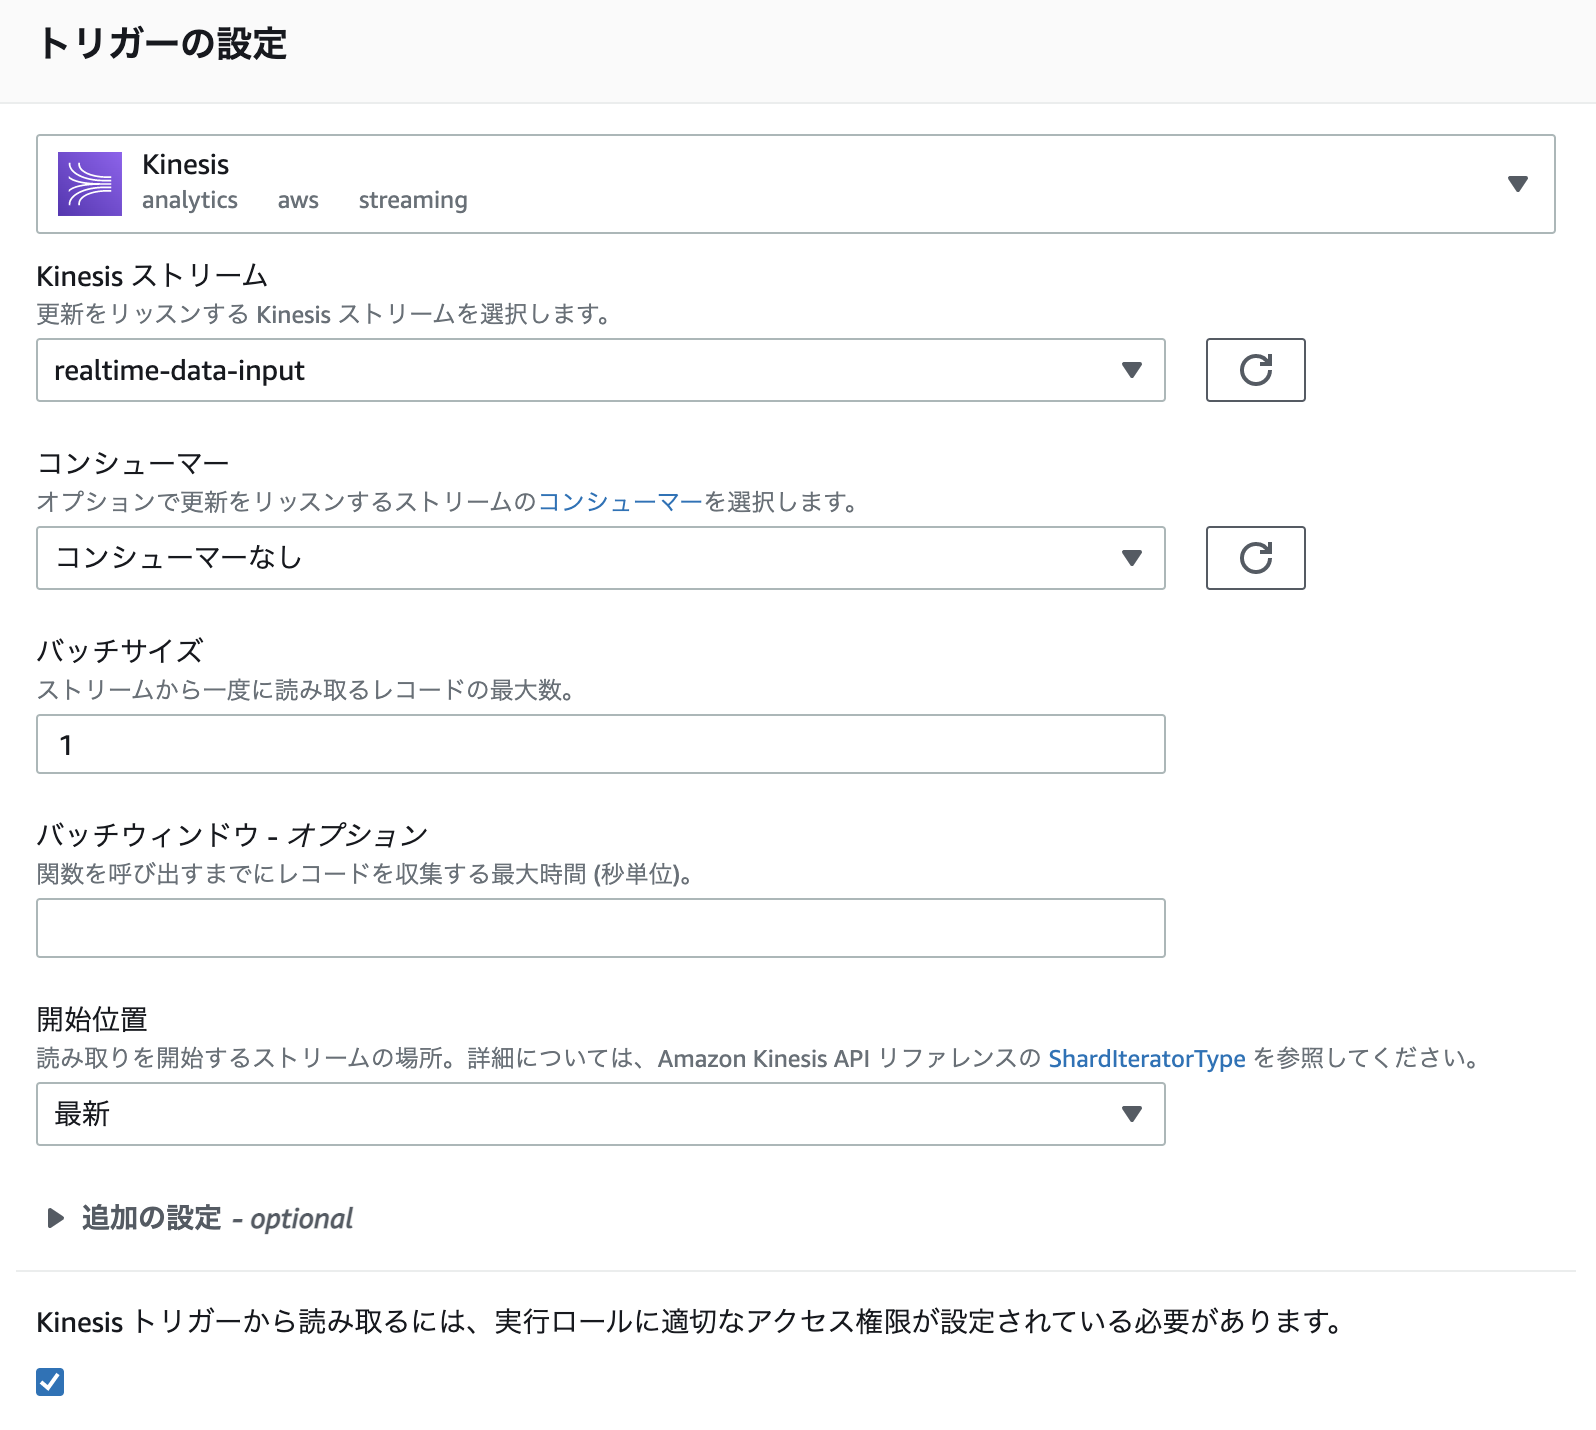Click the Kinesis ストリーム field label

152,276
